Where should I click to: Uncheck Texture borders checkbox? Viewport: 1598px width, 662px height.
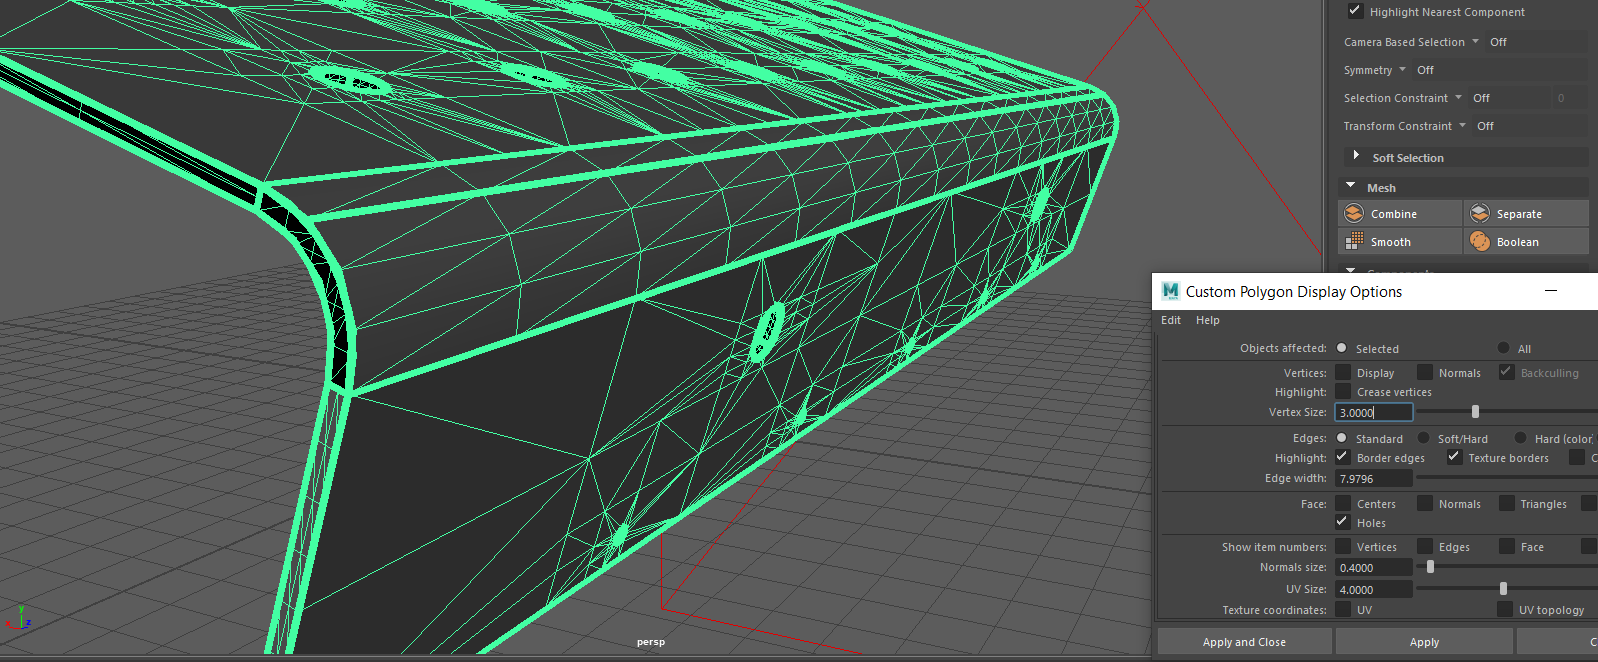[x=1454, y=457]
